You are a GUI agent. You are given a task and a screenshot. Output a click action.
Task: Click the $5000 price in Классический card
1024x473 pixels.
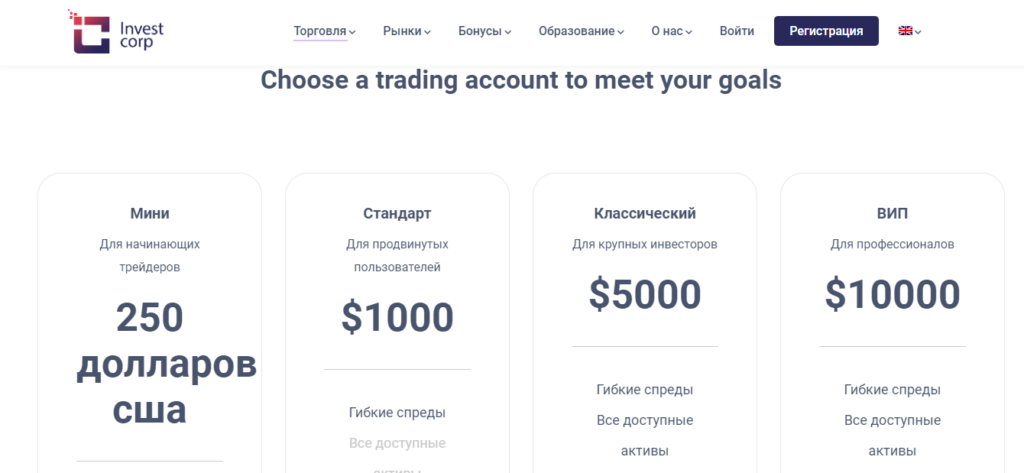coord(645,295)
